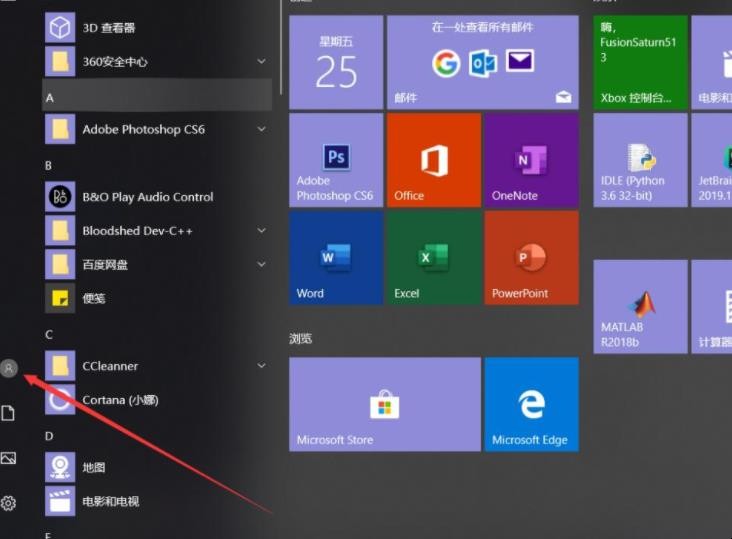Image resolution: width=732 pixels, height=539 pixels.
Task: Launch the OneNote tile
Action: [532, 160]
